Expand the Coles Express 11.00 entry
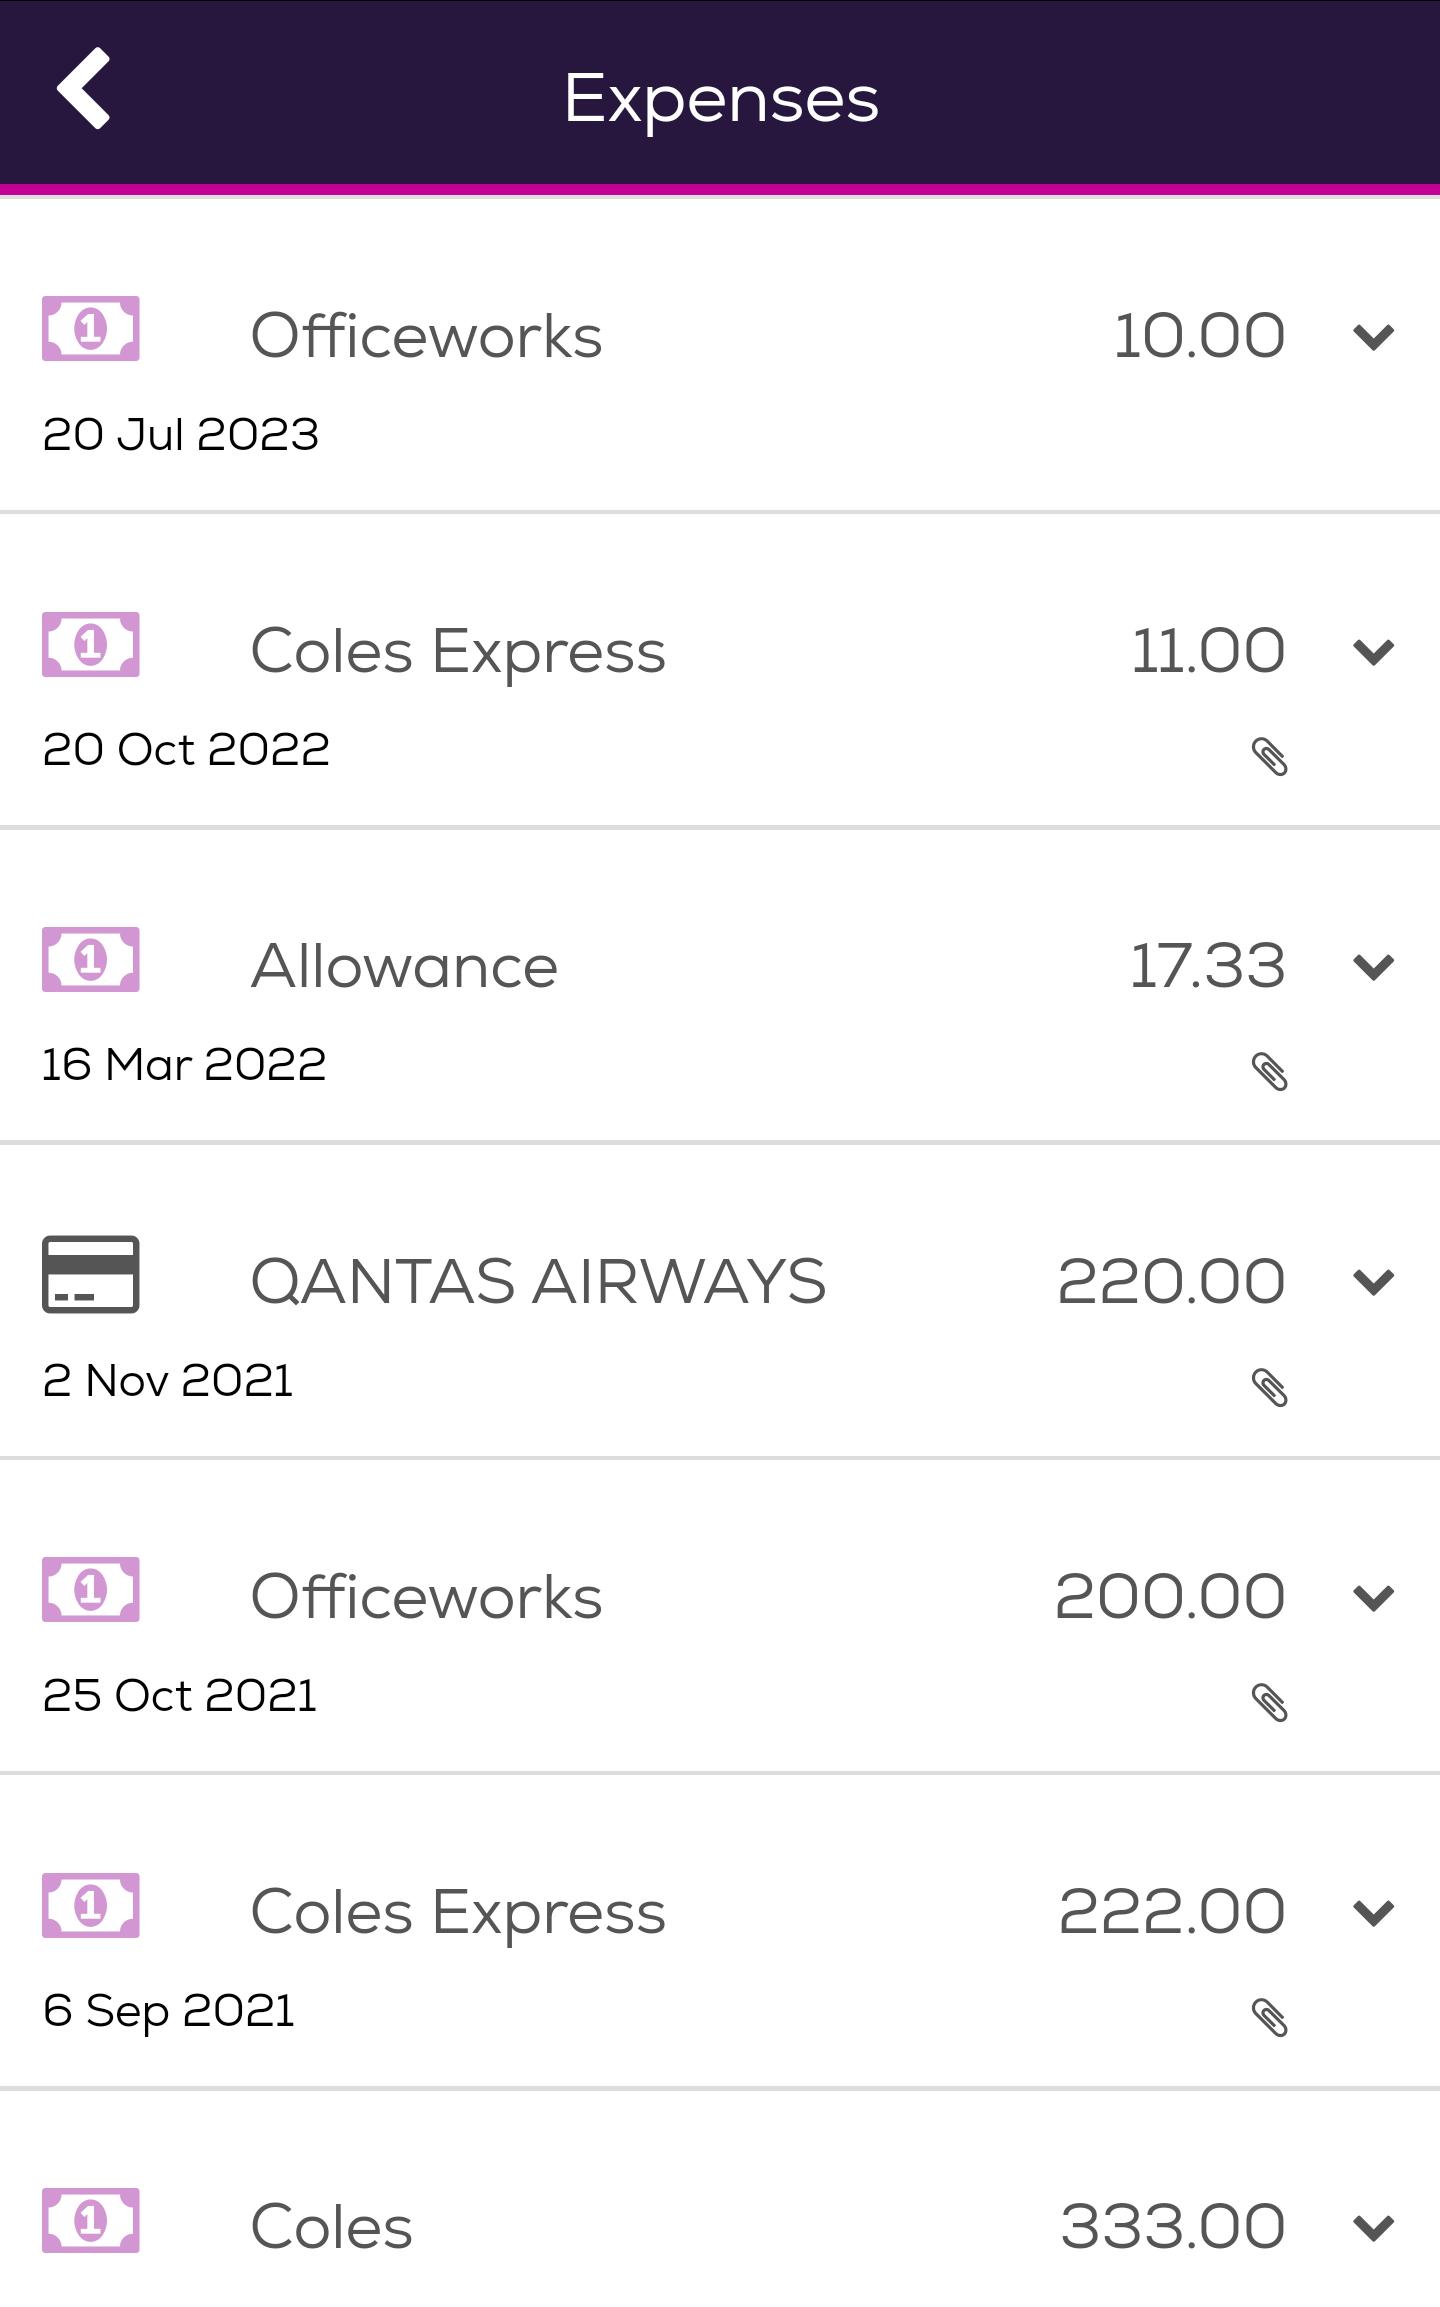Image resolution: width=1440 pixels, height=2307 pixels. coord(1373,652)
